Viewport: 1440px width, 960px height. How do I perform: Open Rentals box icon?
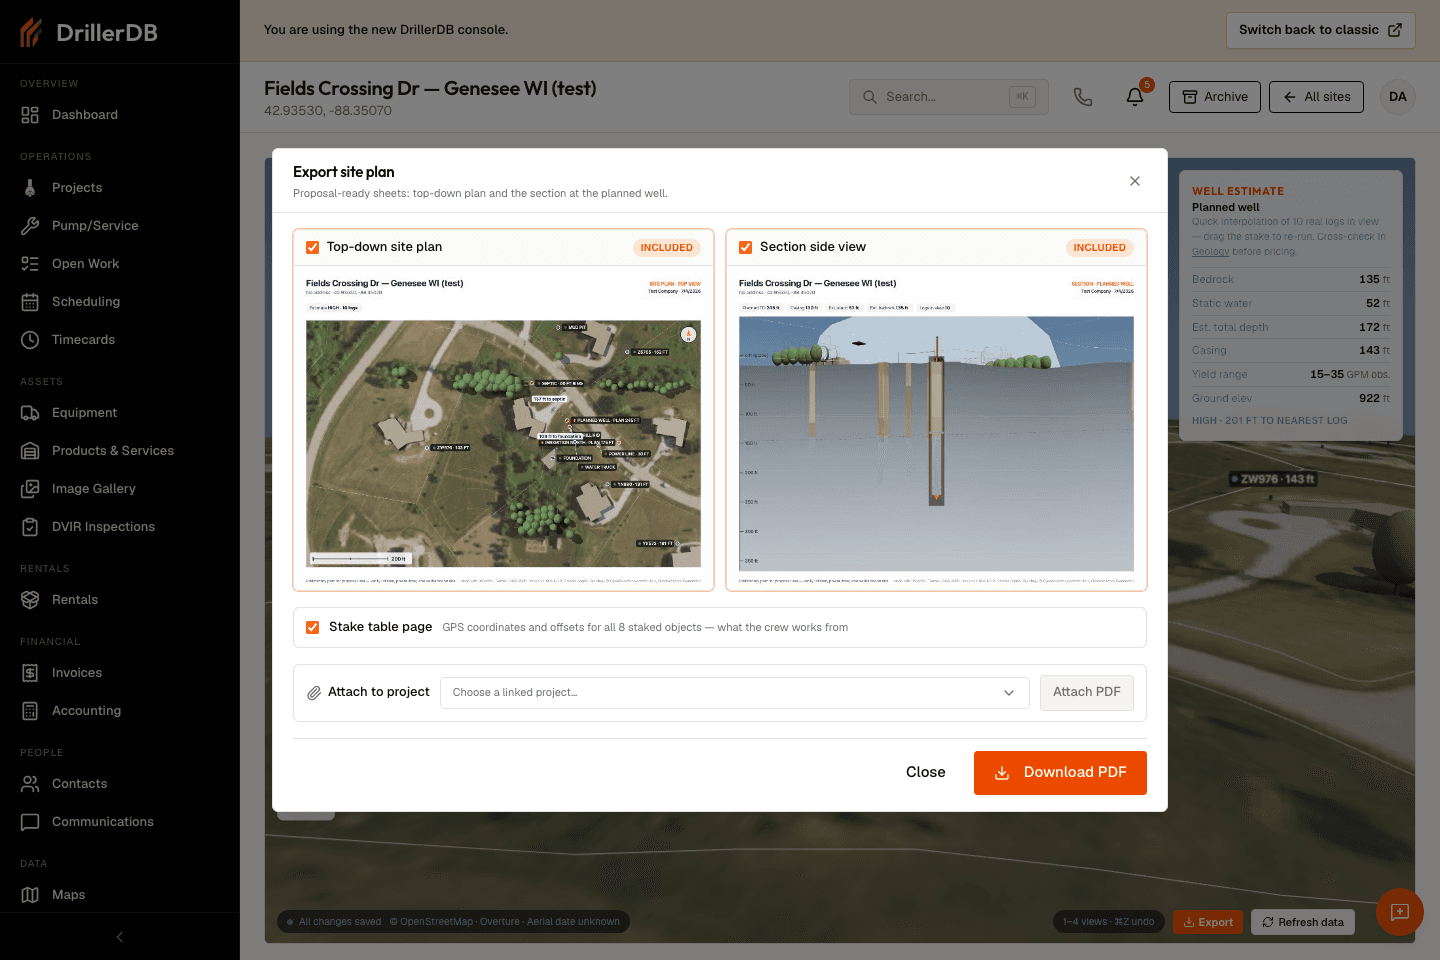(30, 600)
